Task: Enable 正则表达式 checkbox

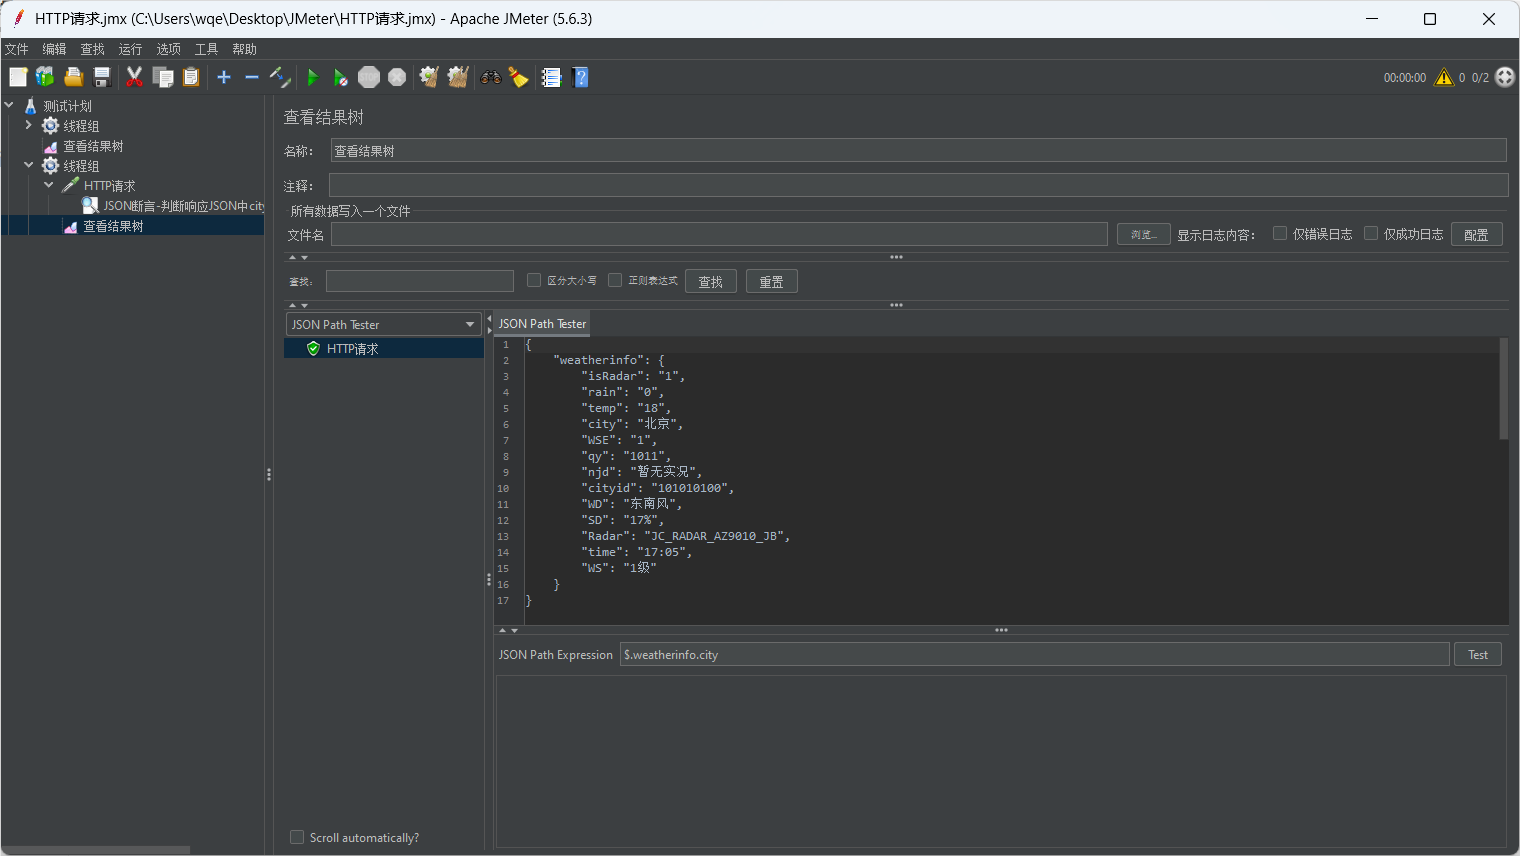Action: coord(615,280)
